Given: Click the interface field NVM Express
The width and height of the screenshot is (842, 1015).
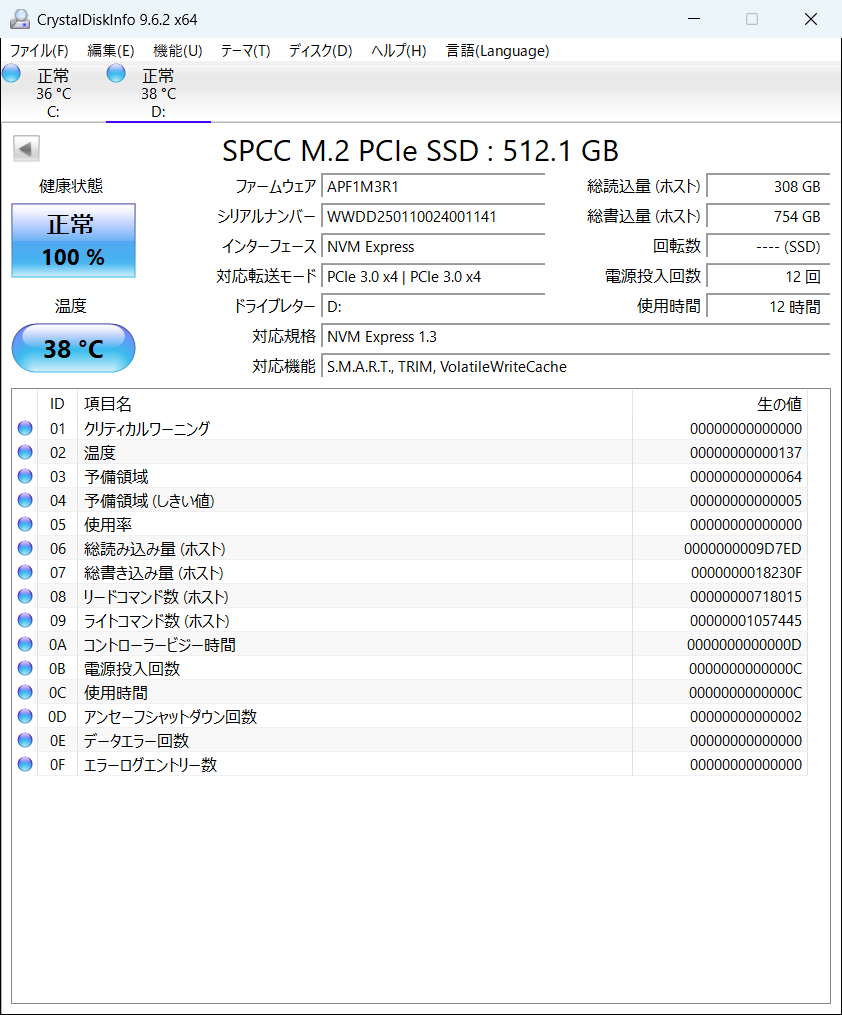Looking at the screenshot, I should pos(433,247).
